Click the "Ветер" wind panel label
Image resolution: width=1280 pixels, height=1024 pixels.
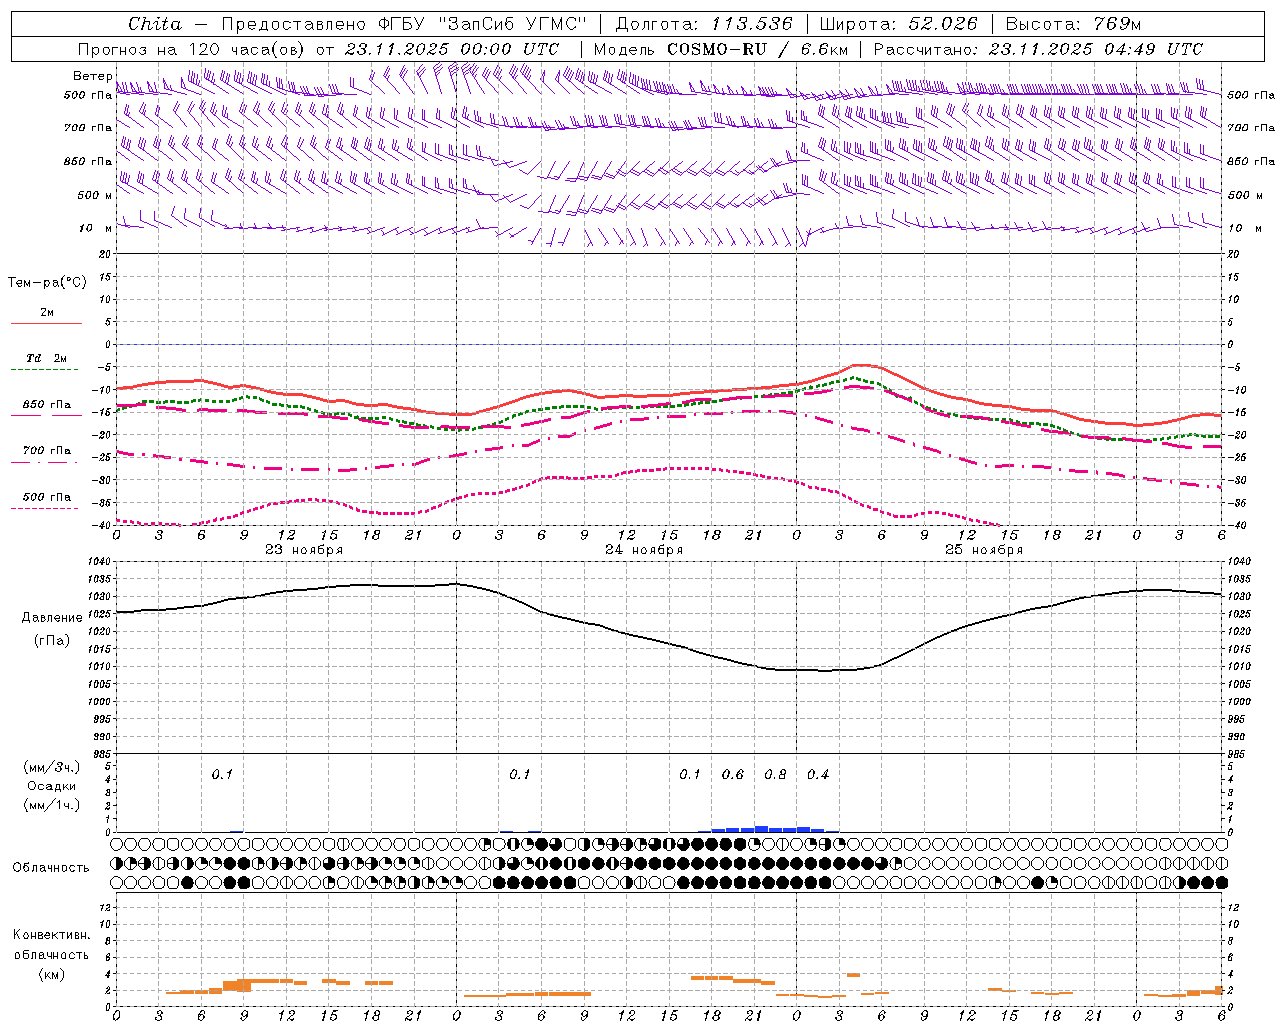point(92,76)
